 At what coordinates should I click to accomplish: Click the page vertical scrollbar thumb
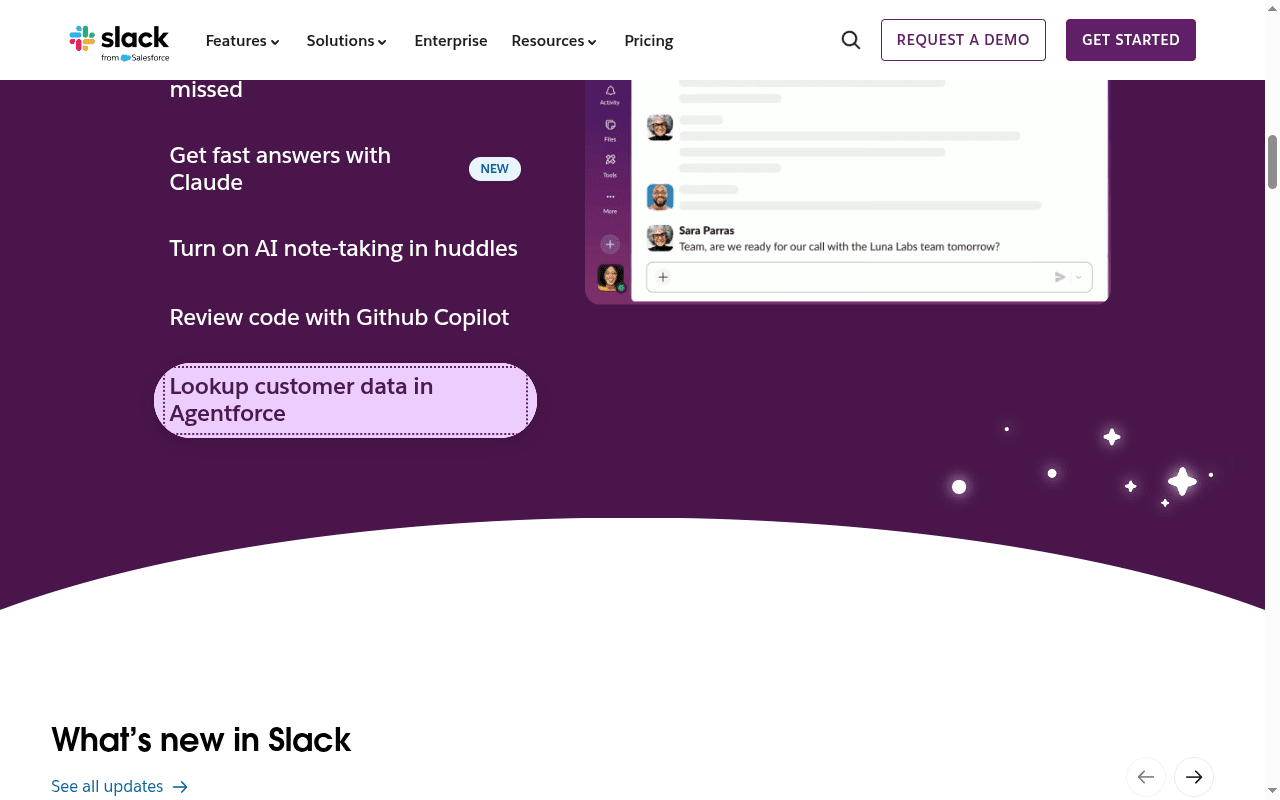click(x=1273, y=161)
